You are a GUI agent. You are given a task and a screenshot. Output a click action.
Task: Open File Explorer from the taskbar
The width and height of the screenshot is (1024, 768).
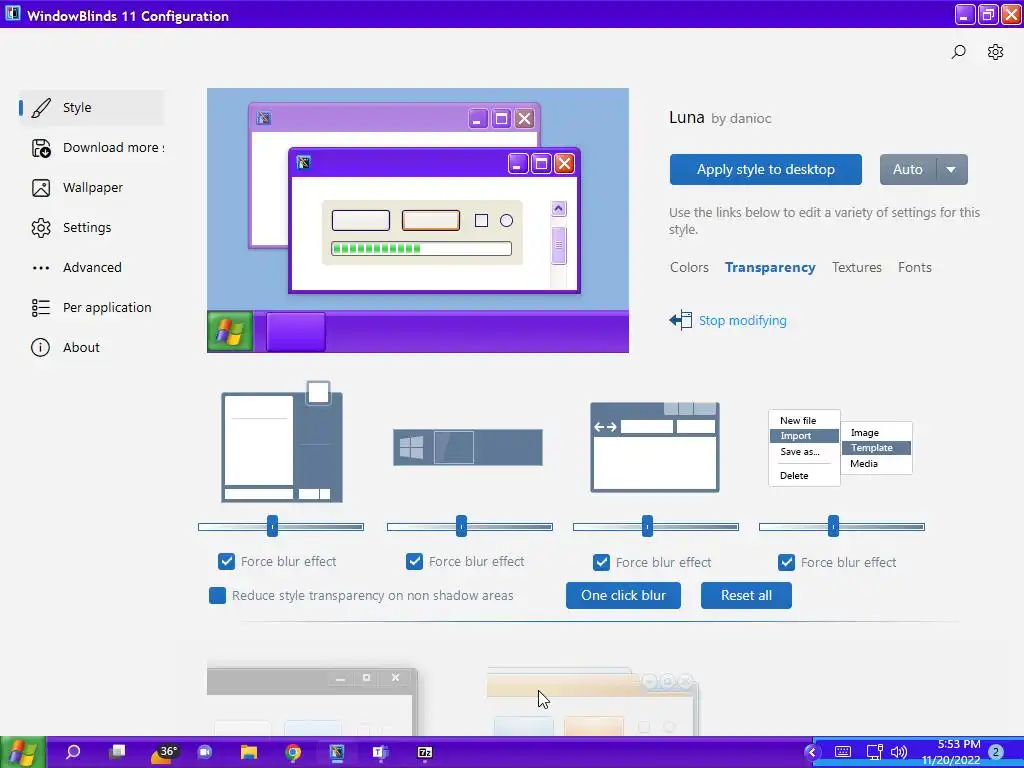(x=249, y=752)
